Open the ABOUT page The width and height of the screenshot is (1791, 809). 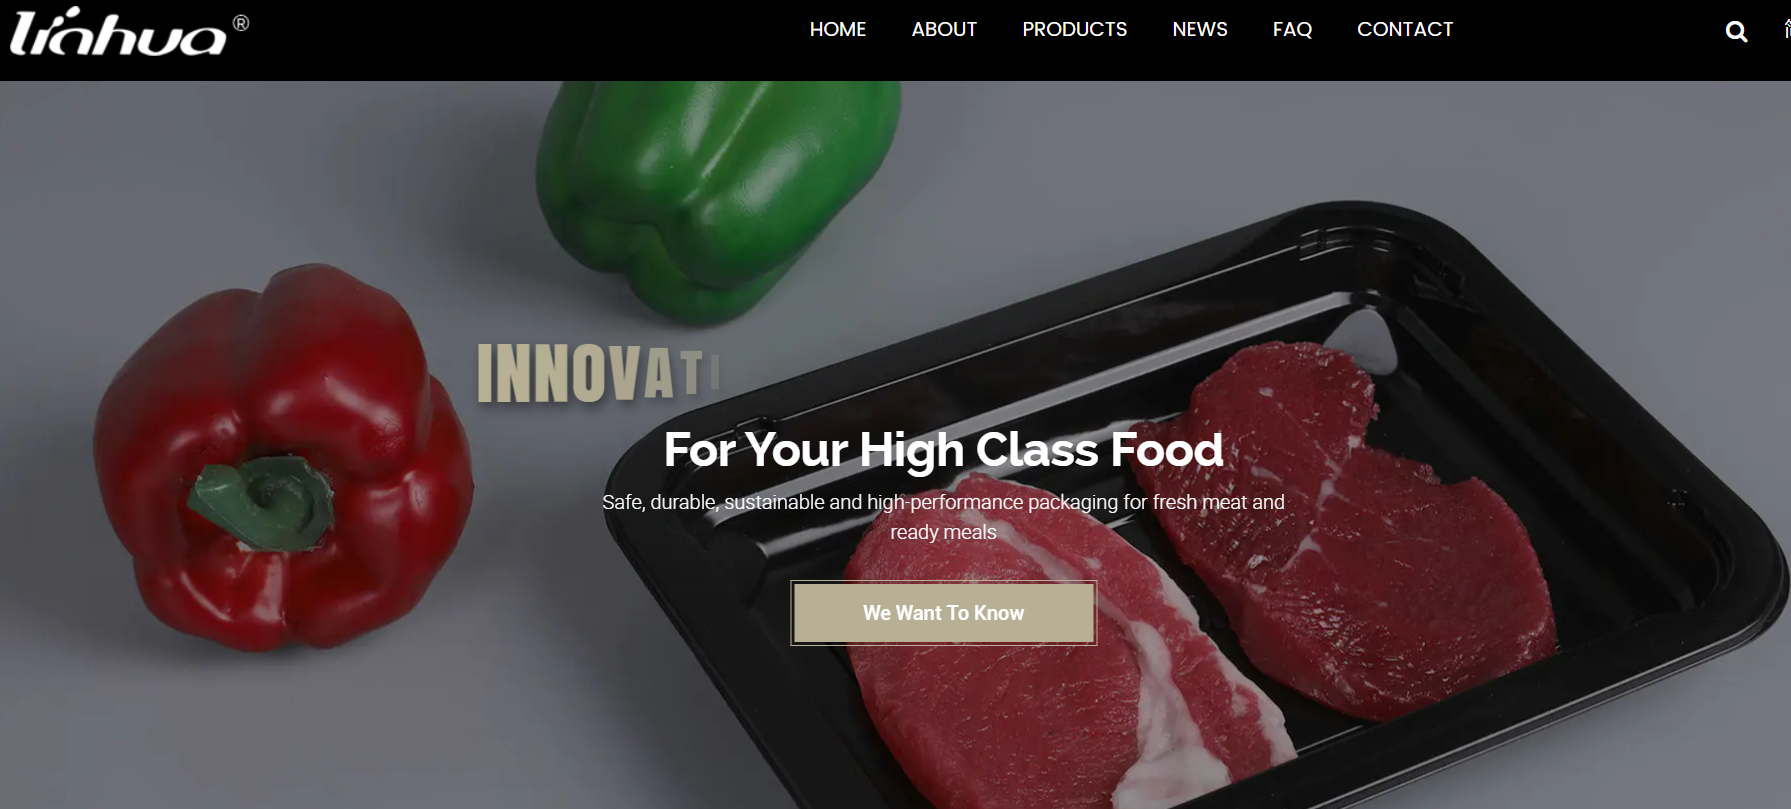(944, 30)
